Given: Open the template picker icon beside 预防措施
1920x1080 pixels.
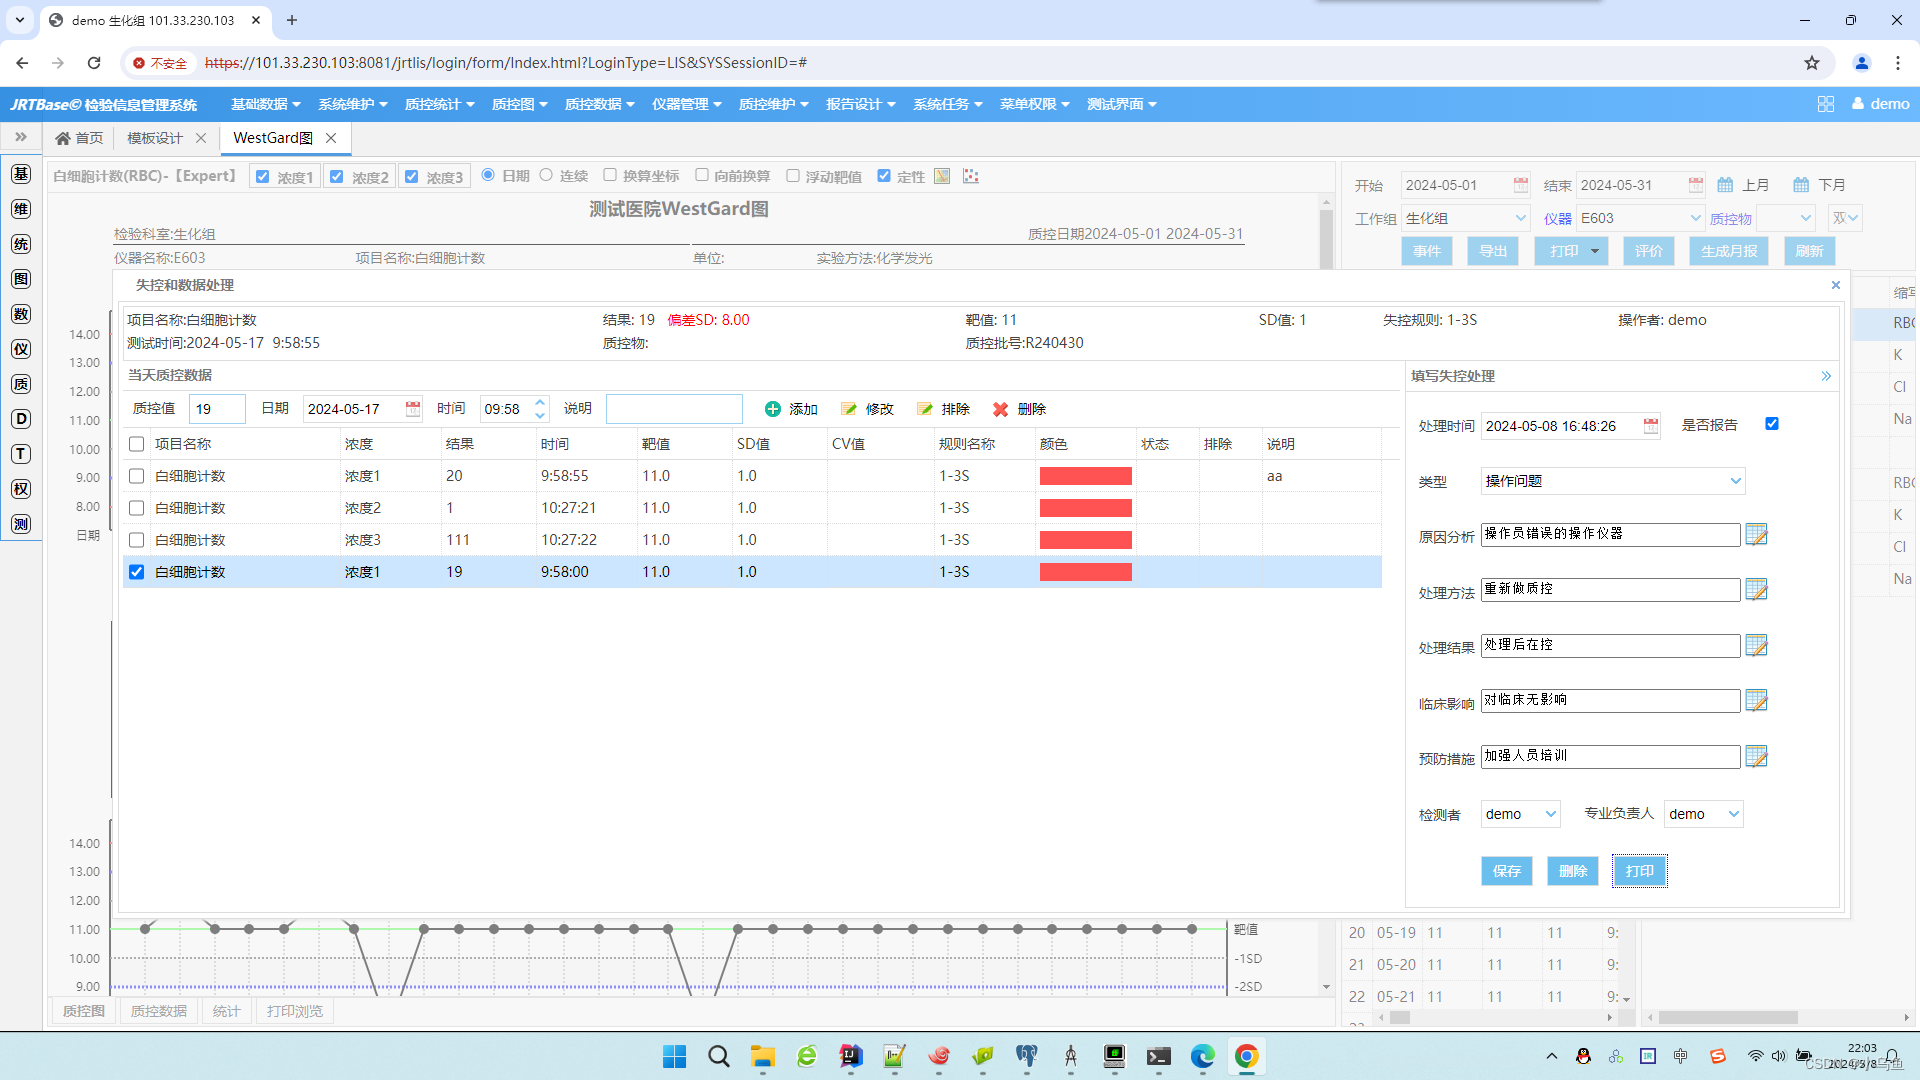Looking at the screenshot, I should click(x=1756, y=757).
